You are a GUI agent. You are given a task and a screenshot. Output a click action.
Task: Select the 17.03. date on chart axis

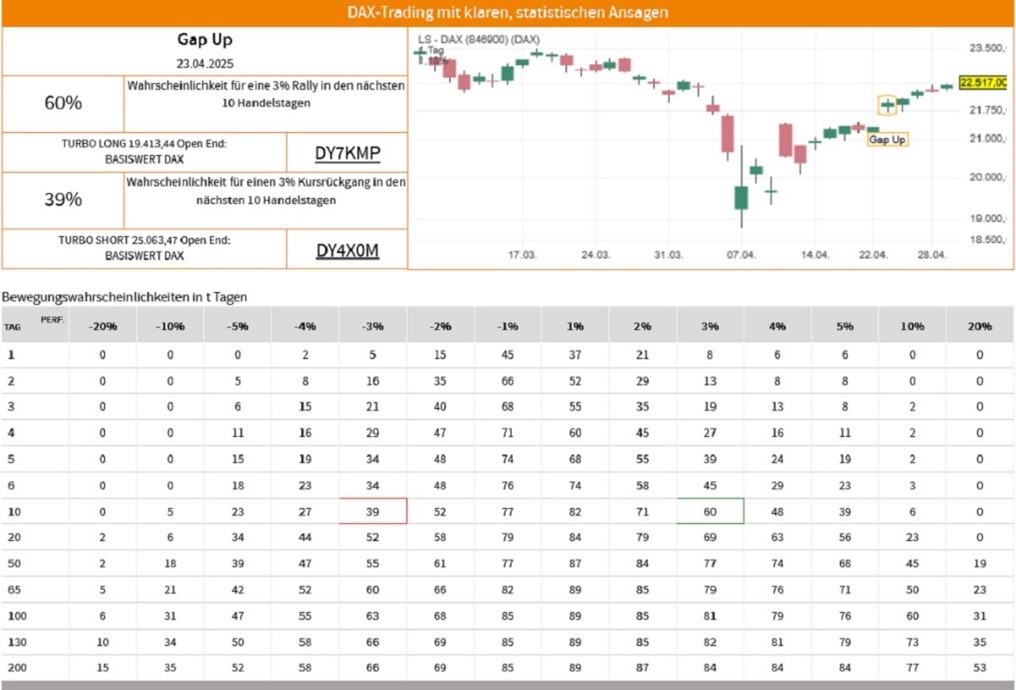[x=522, y=255]
